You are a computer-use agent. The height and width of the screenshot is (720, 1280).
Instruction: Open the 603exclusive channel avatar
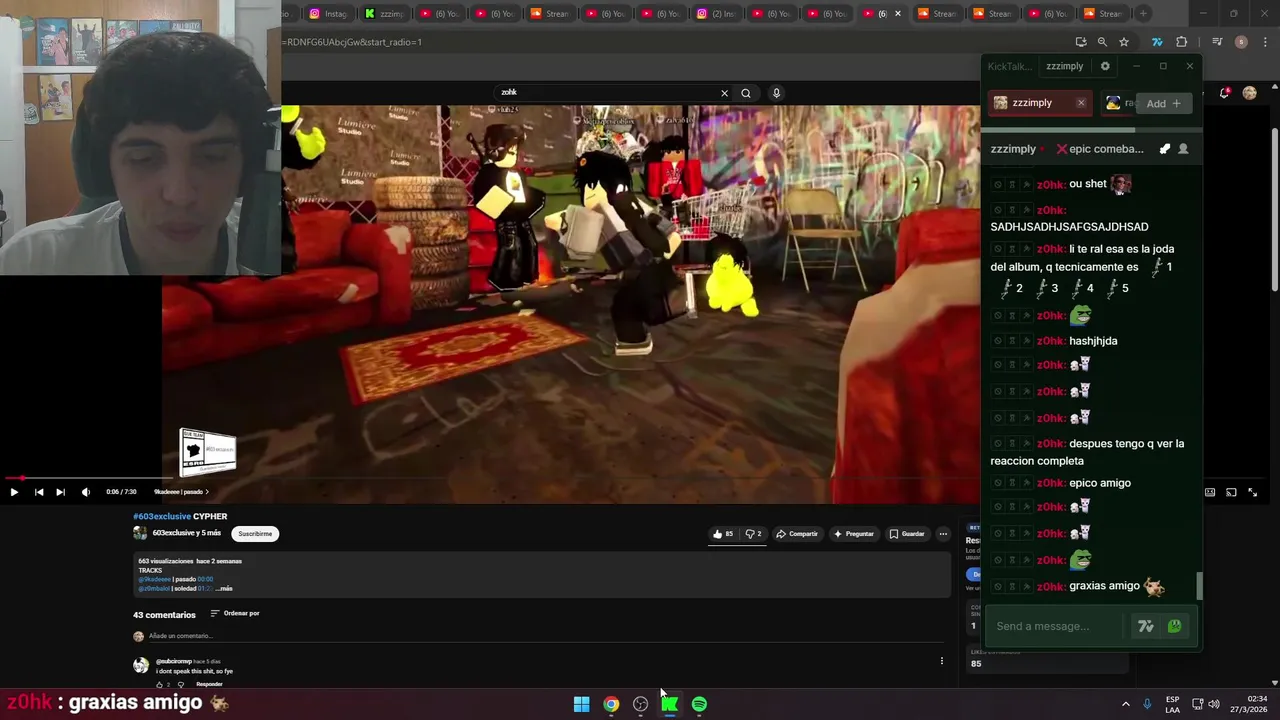tap(140, 533)
